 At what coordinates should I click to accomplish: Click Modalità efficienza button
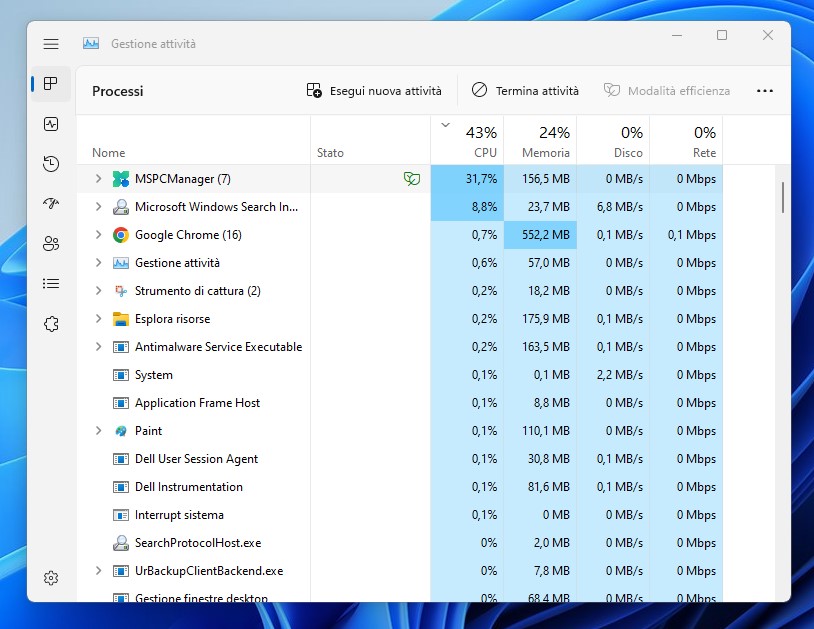(667, 91)
